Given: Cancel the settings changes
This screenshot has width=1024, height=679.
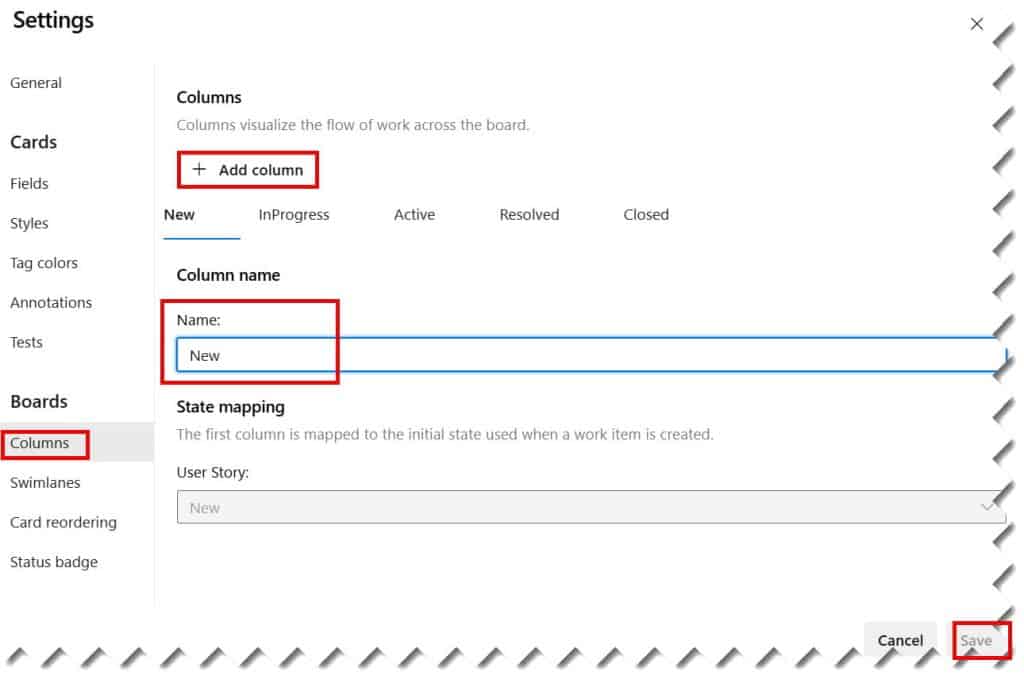Looking at the screenshot, I should (x=900, y=640).
